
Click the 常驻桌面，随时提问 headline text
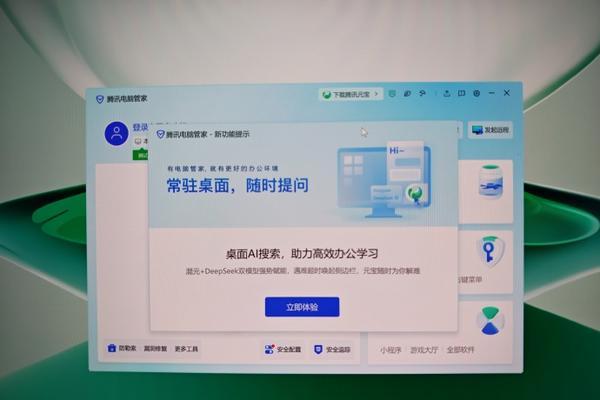click(x=238, y=185)
